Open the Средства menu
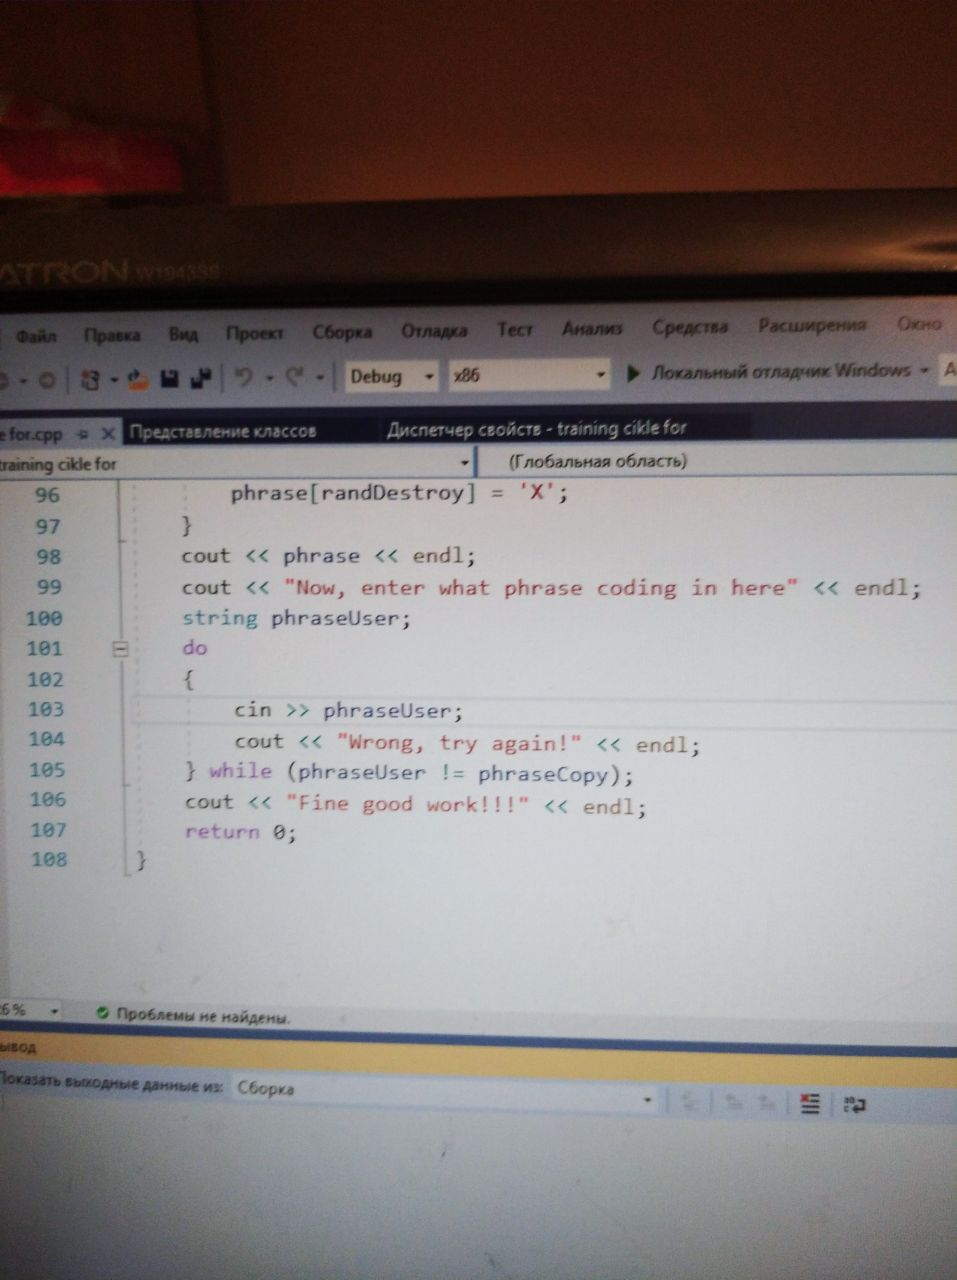 [x=690, y=327]
